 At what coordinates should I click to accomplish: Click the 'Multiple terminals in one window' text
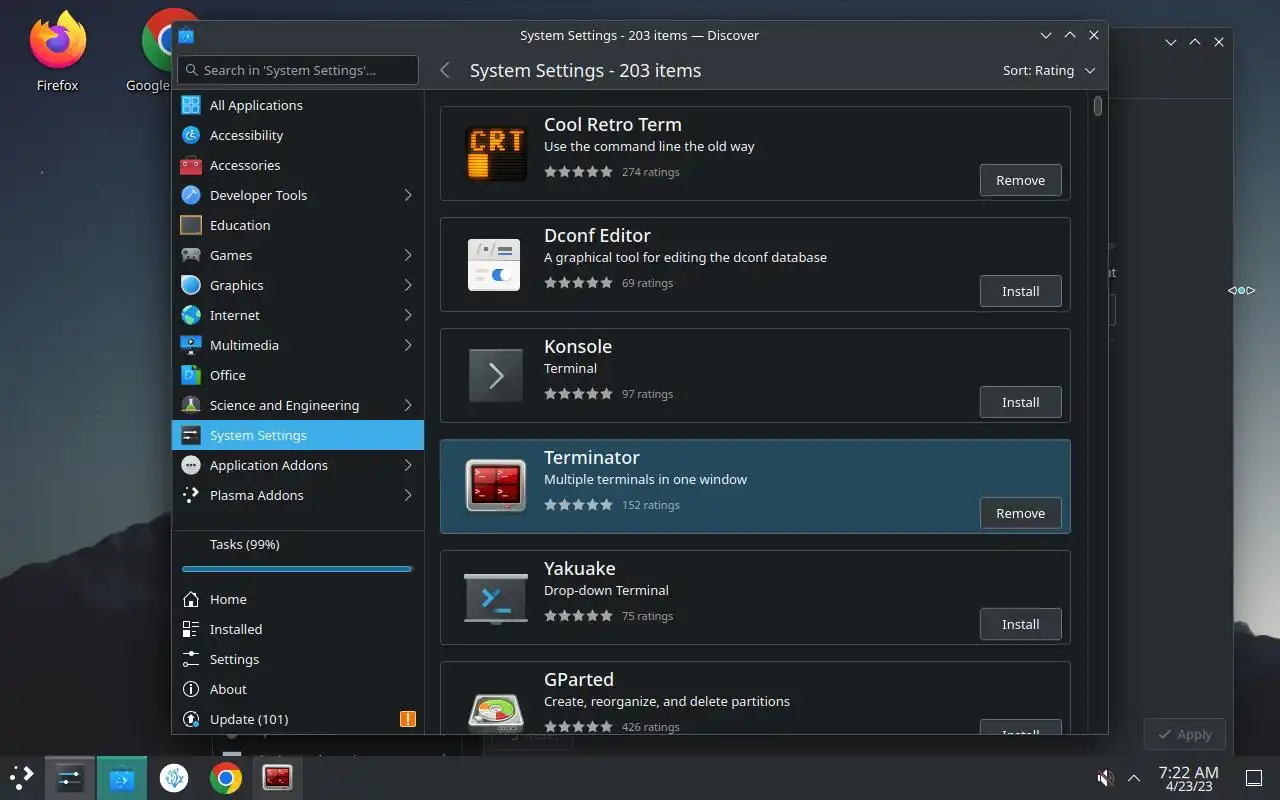point(645,479)
